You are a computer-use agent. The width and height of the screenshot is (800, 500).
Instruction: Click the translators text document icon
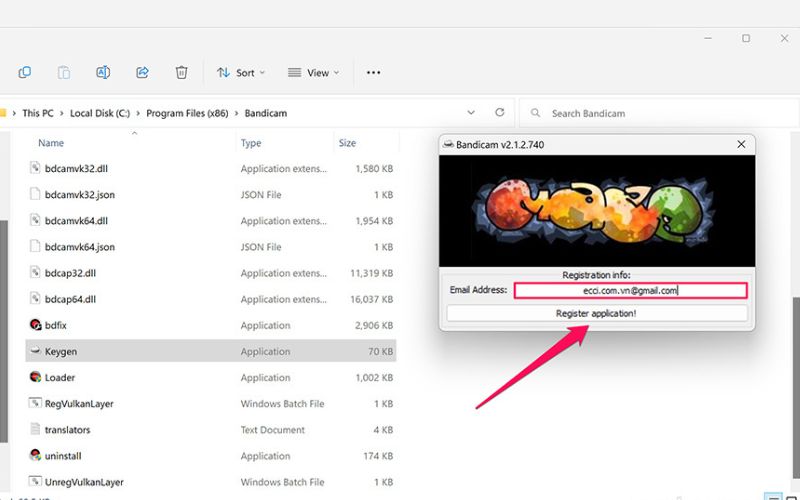click(35, 429)
